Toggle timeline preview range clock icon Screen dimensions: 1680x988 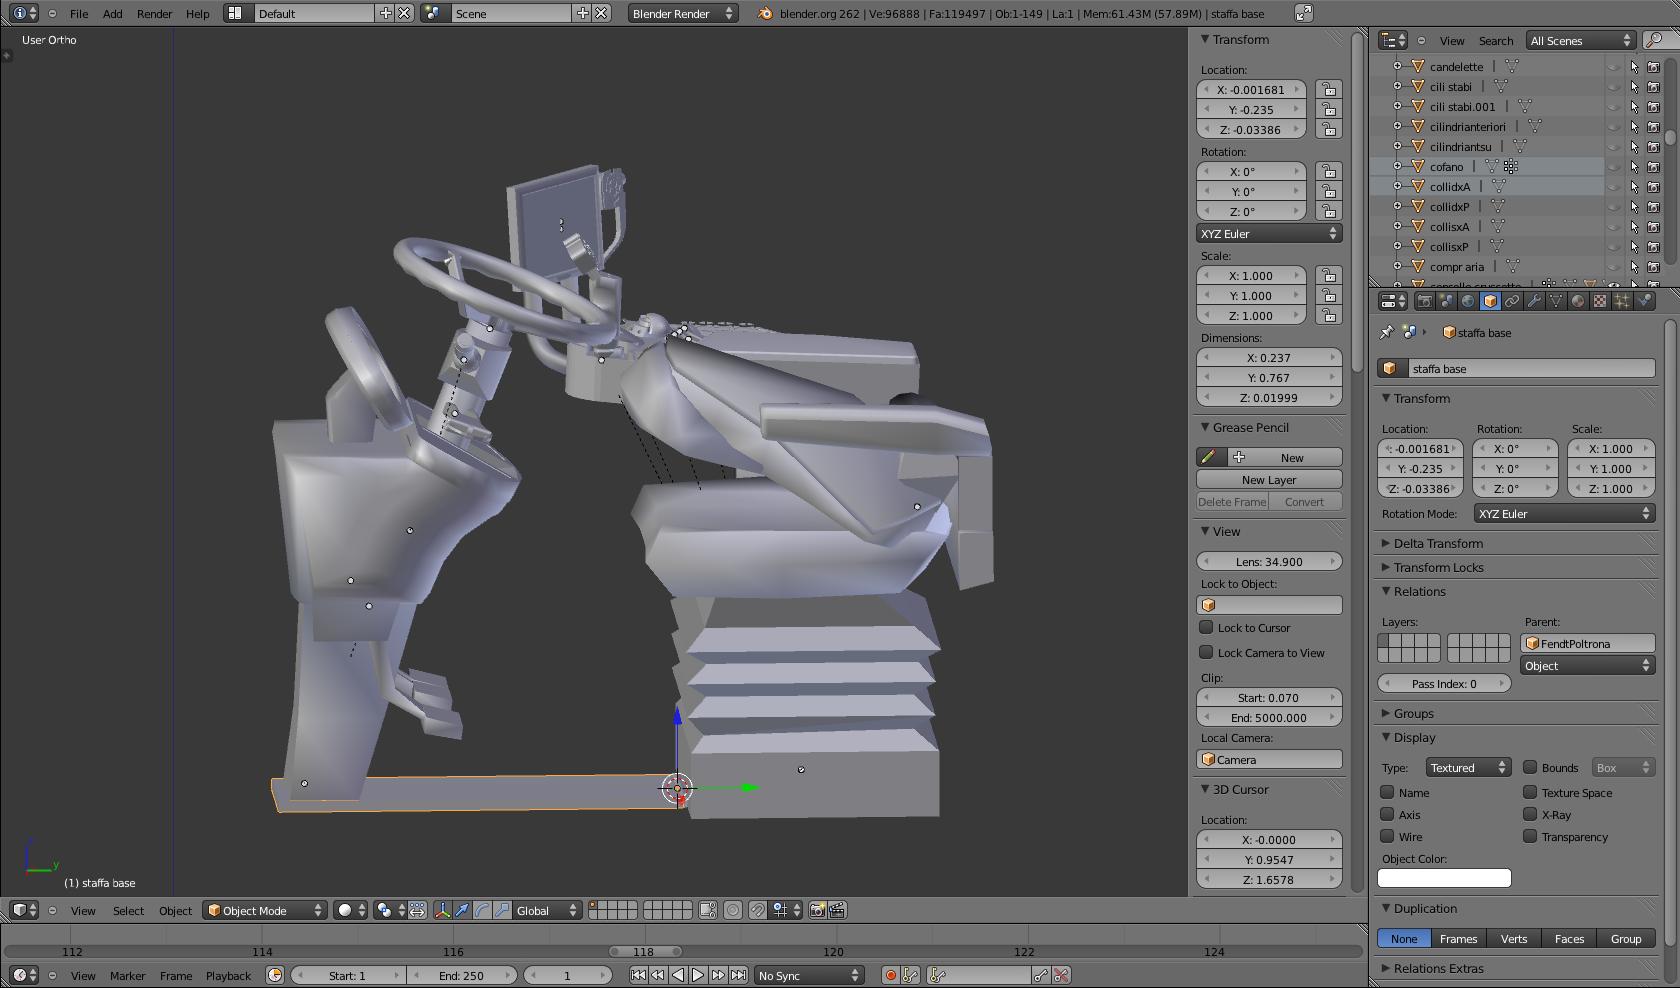coord(275,975)
